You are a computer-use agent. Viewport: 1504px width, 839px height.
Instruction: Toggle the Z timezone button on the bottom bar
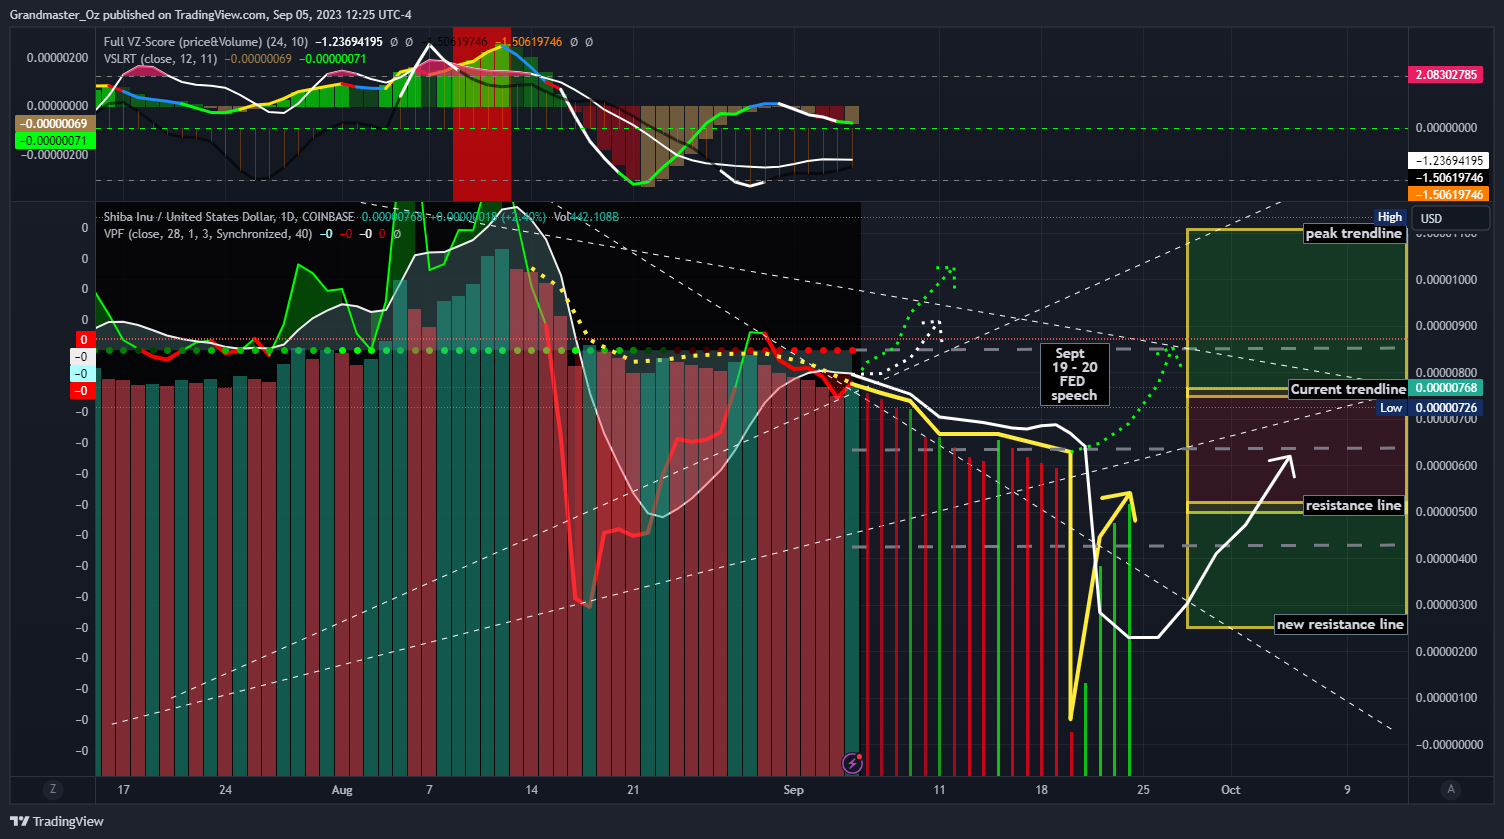[x=53, y=789]
